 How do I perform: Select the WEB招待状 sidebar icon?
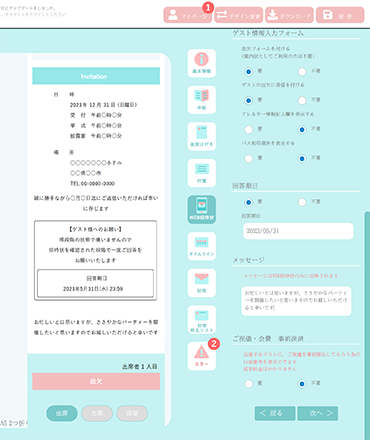click(202, 210)
